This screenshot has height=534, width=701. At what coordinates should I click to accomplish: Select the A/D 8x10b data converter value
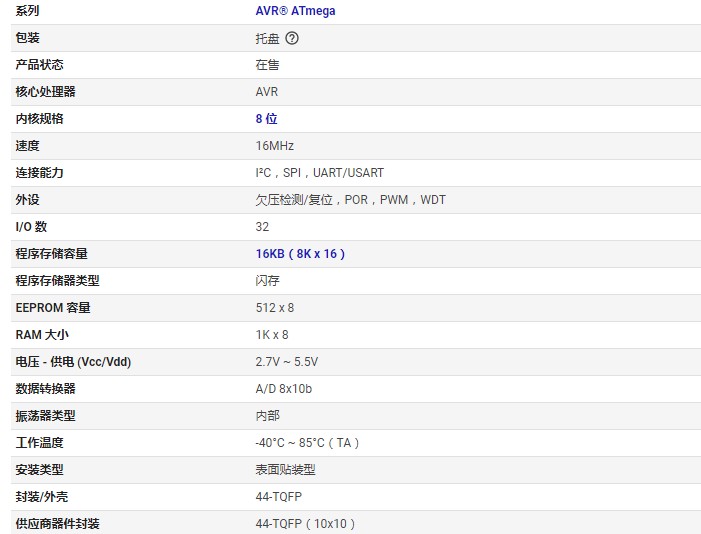tap(283, 389)
